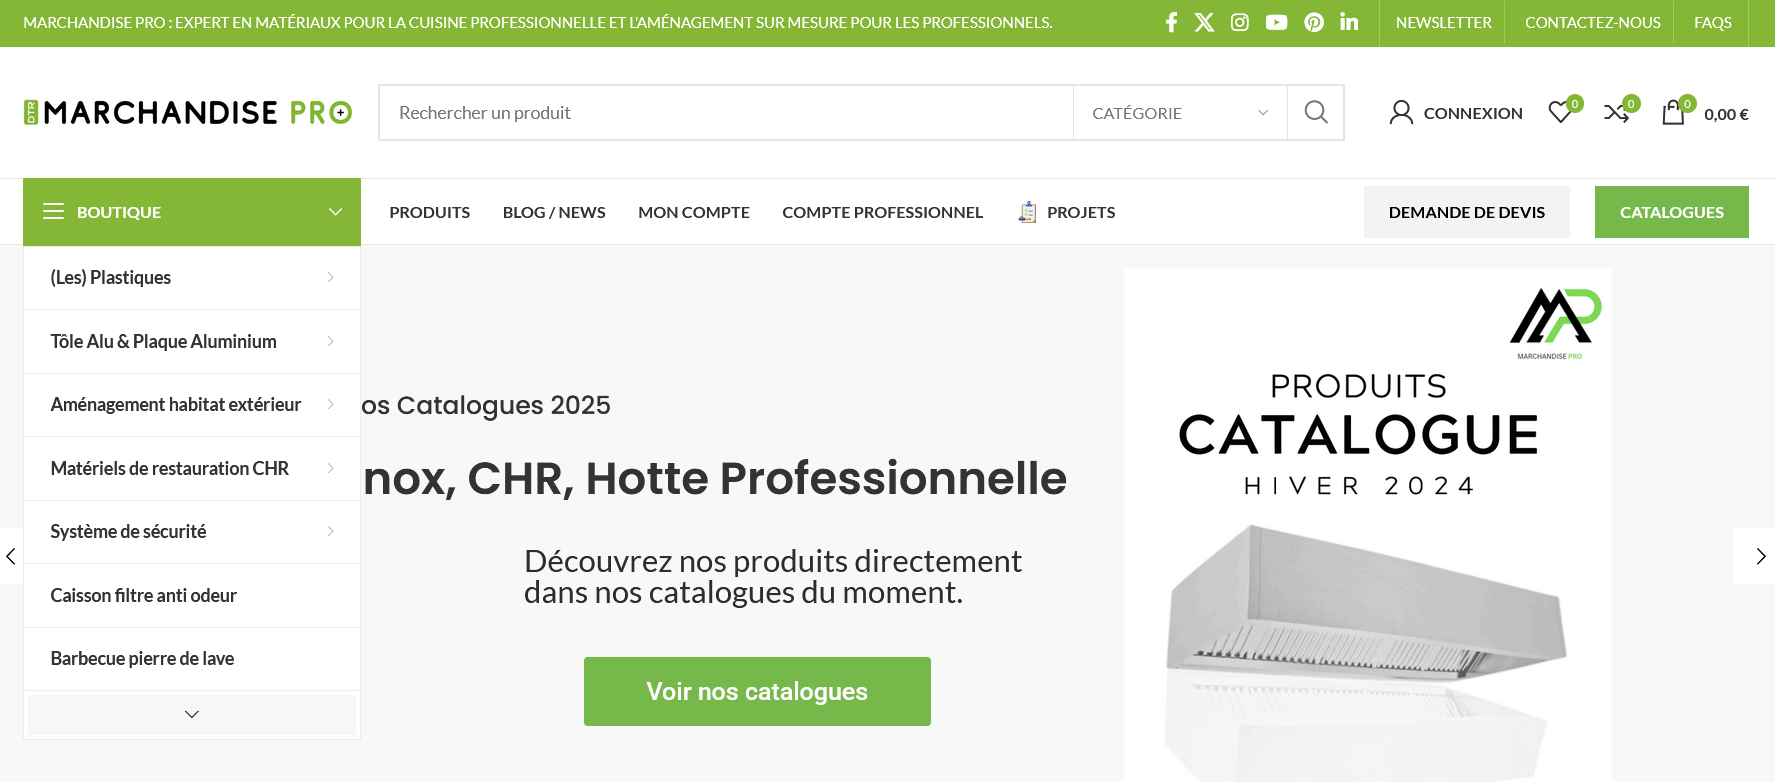Screen dimensions: 1775x782
Task: Open the Newsletter link
Action: (x=1443, y=22)
